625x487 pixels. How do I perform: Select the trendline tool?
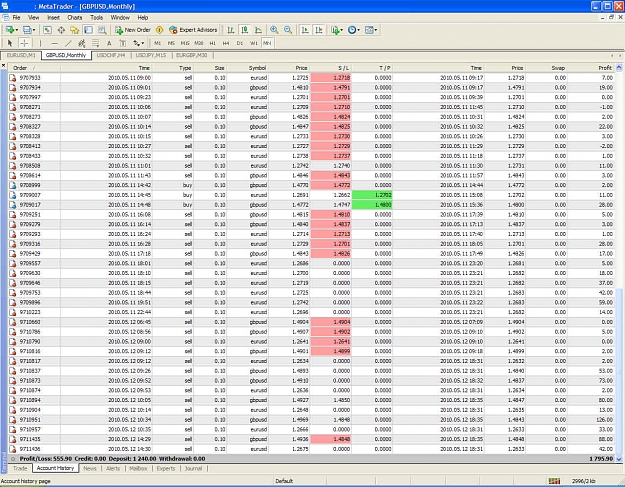(68, 43)
